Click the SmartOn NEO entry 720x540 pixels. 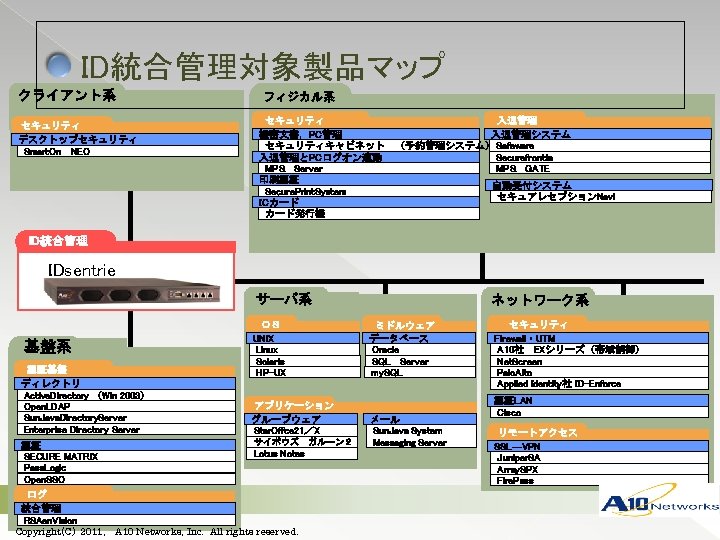(128, 152)
